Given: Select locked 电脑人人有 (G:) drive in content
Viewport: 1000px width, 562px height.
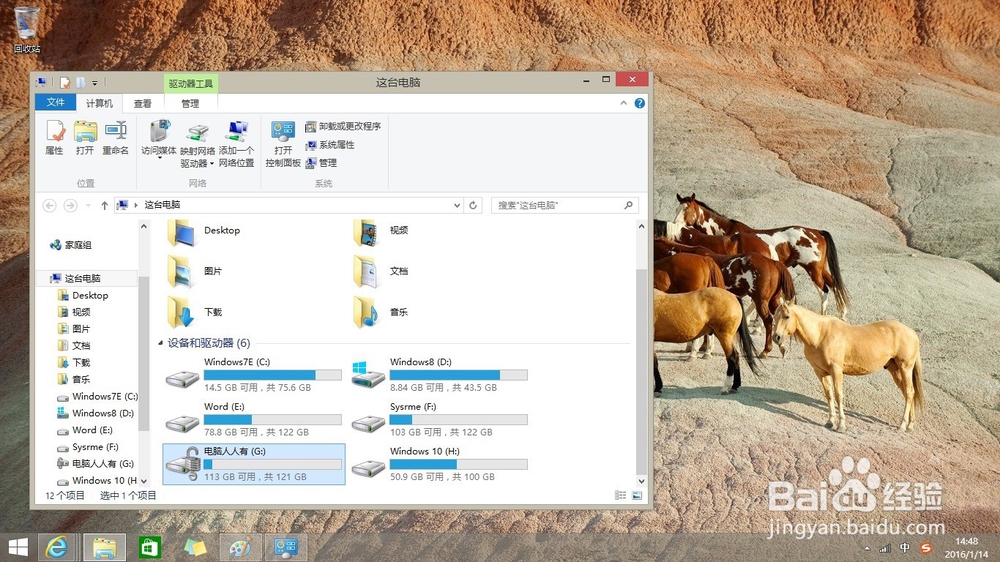Looking at the screenshot, I should (x=254, y=464).
